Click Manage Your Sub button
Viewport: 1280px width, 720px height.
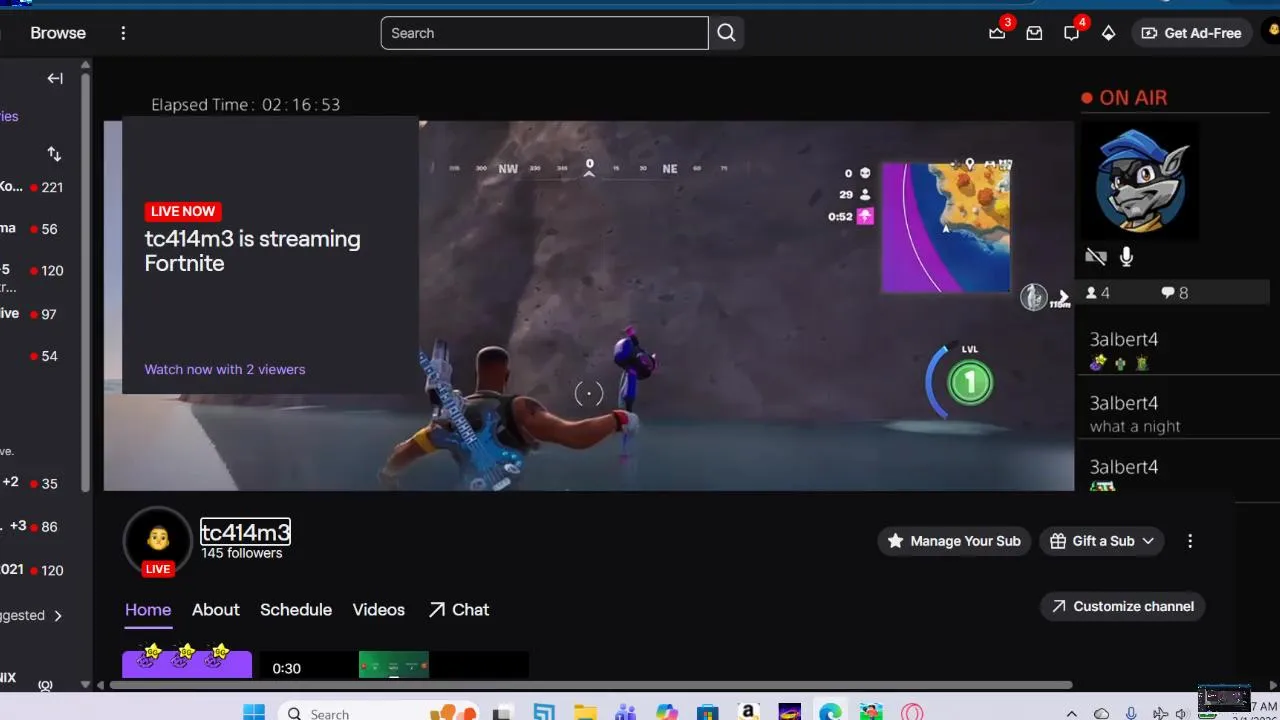tap(955, 541)
